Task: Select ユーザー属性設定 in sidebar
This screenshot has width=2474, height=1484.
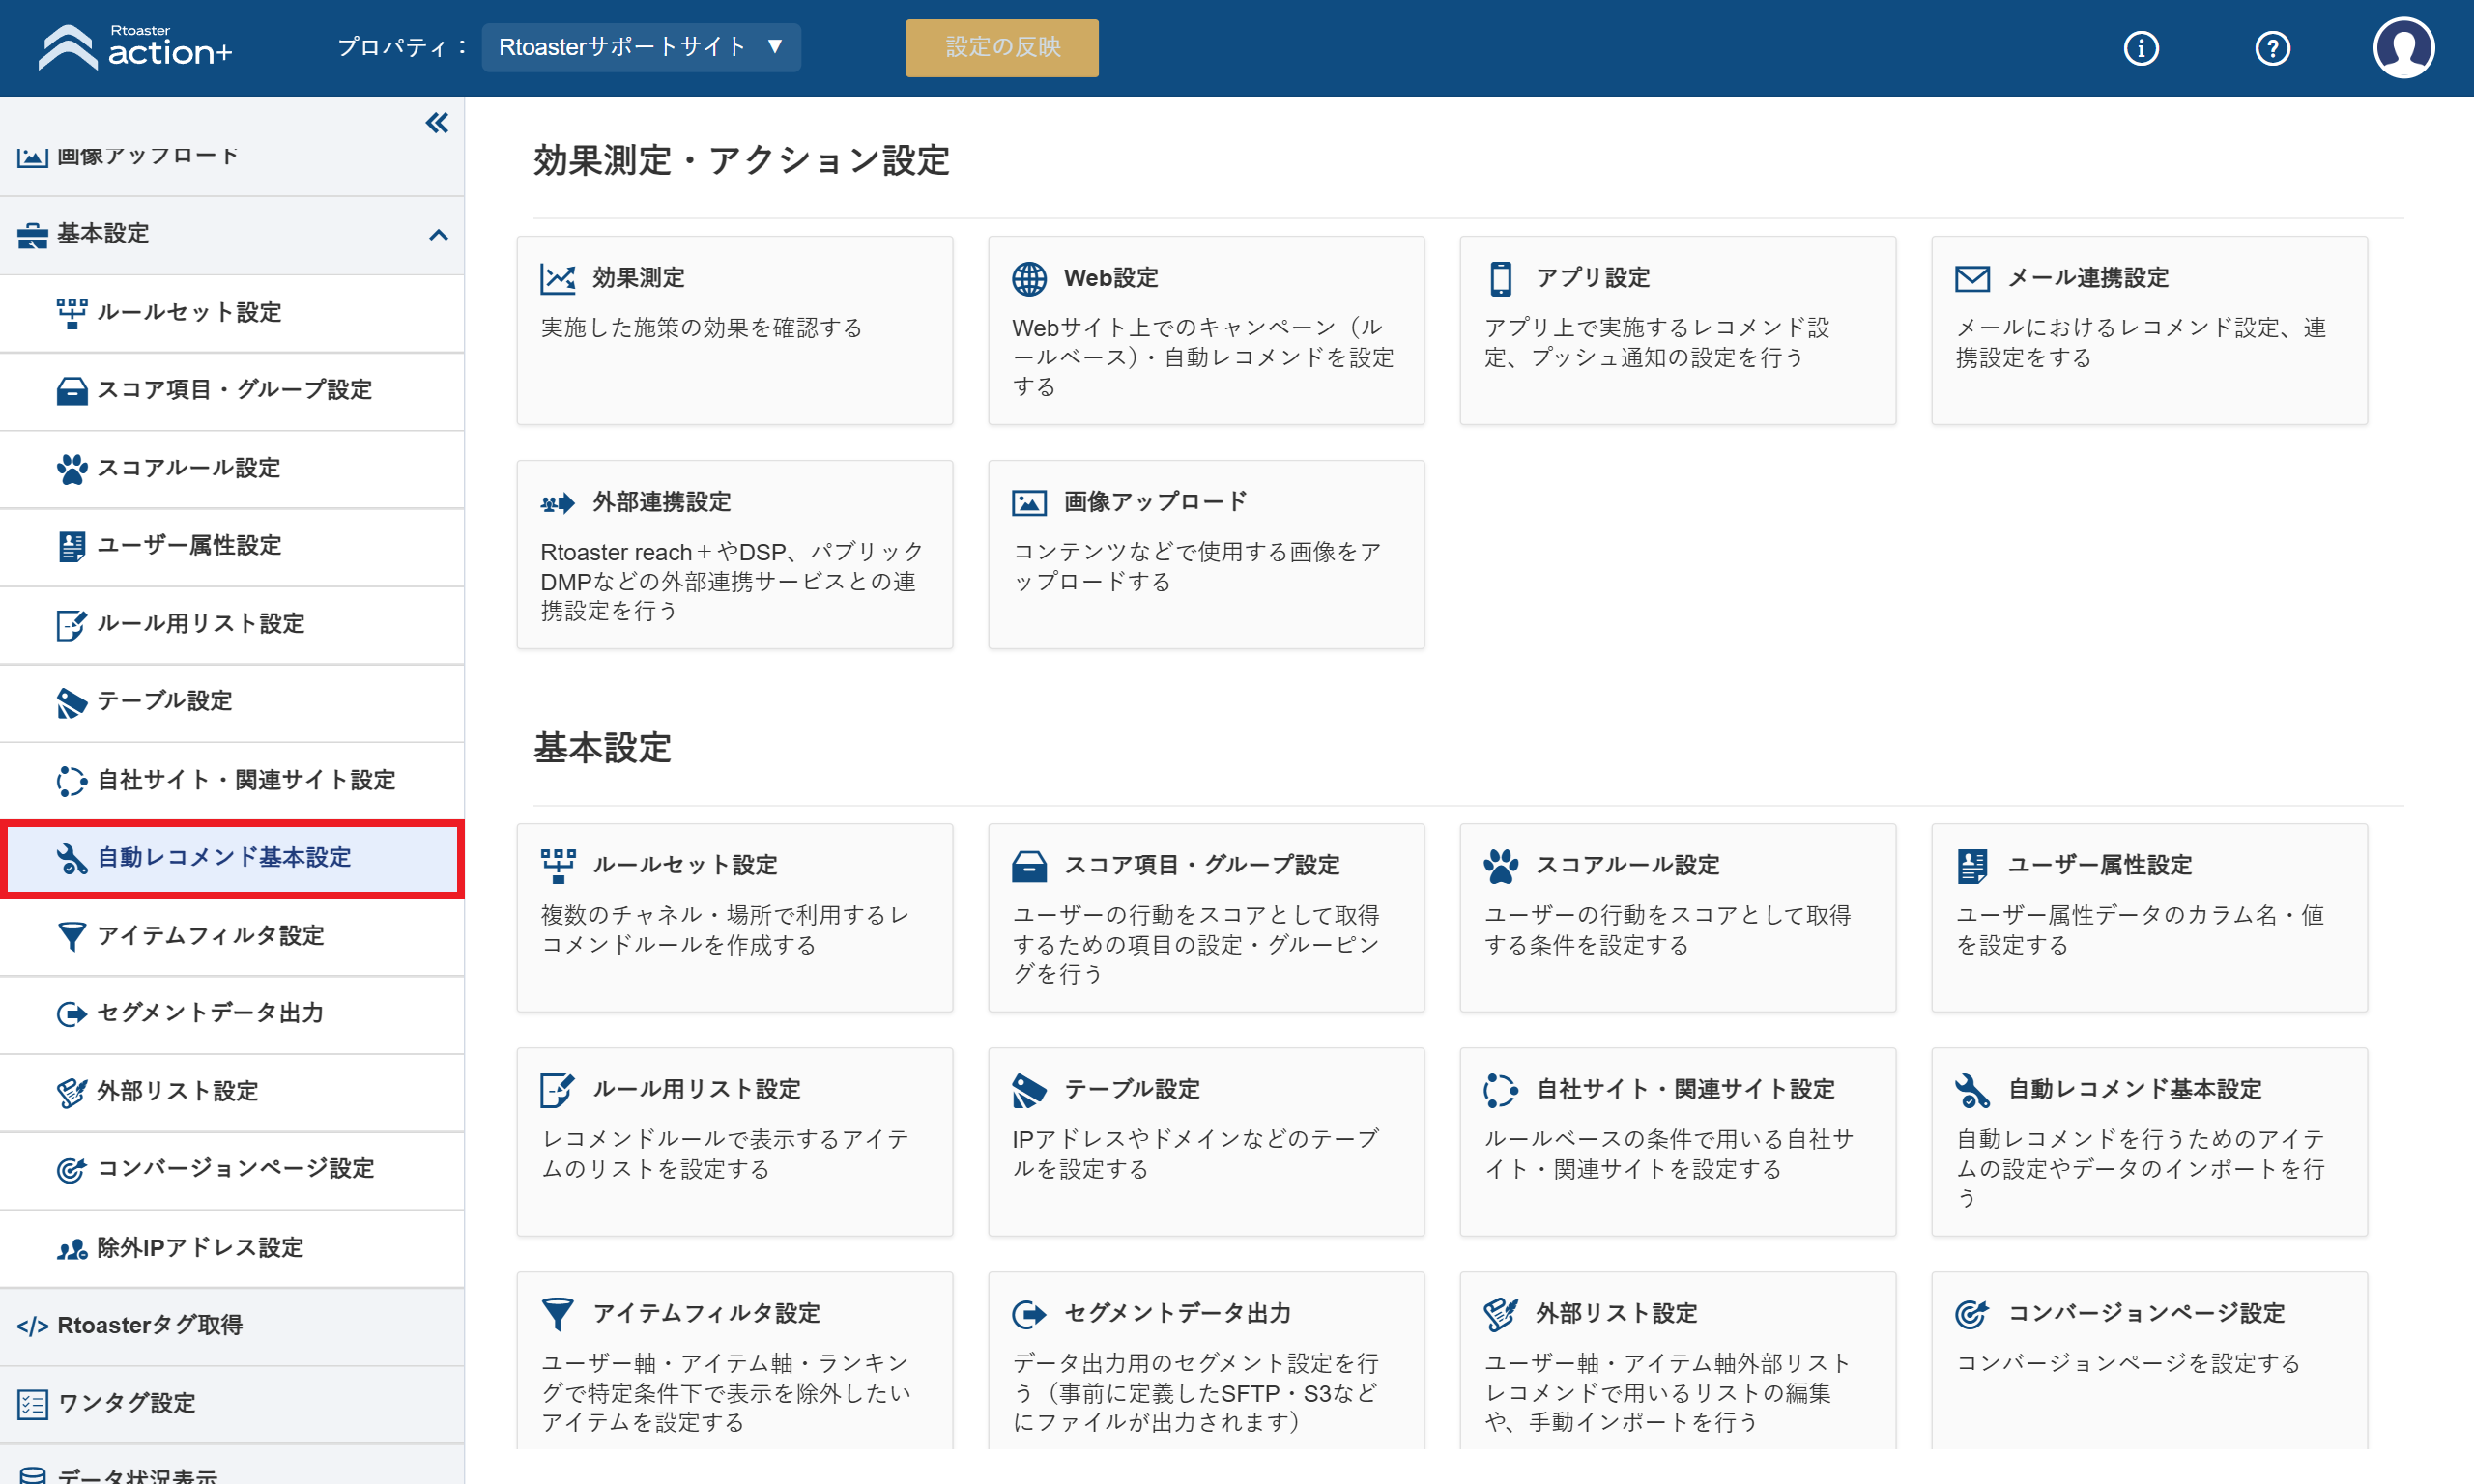Action: click(232, 546)
